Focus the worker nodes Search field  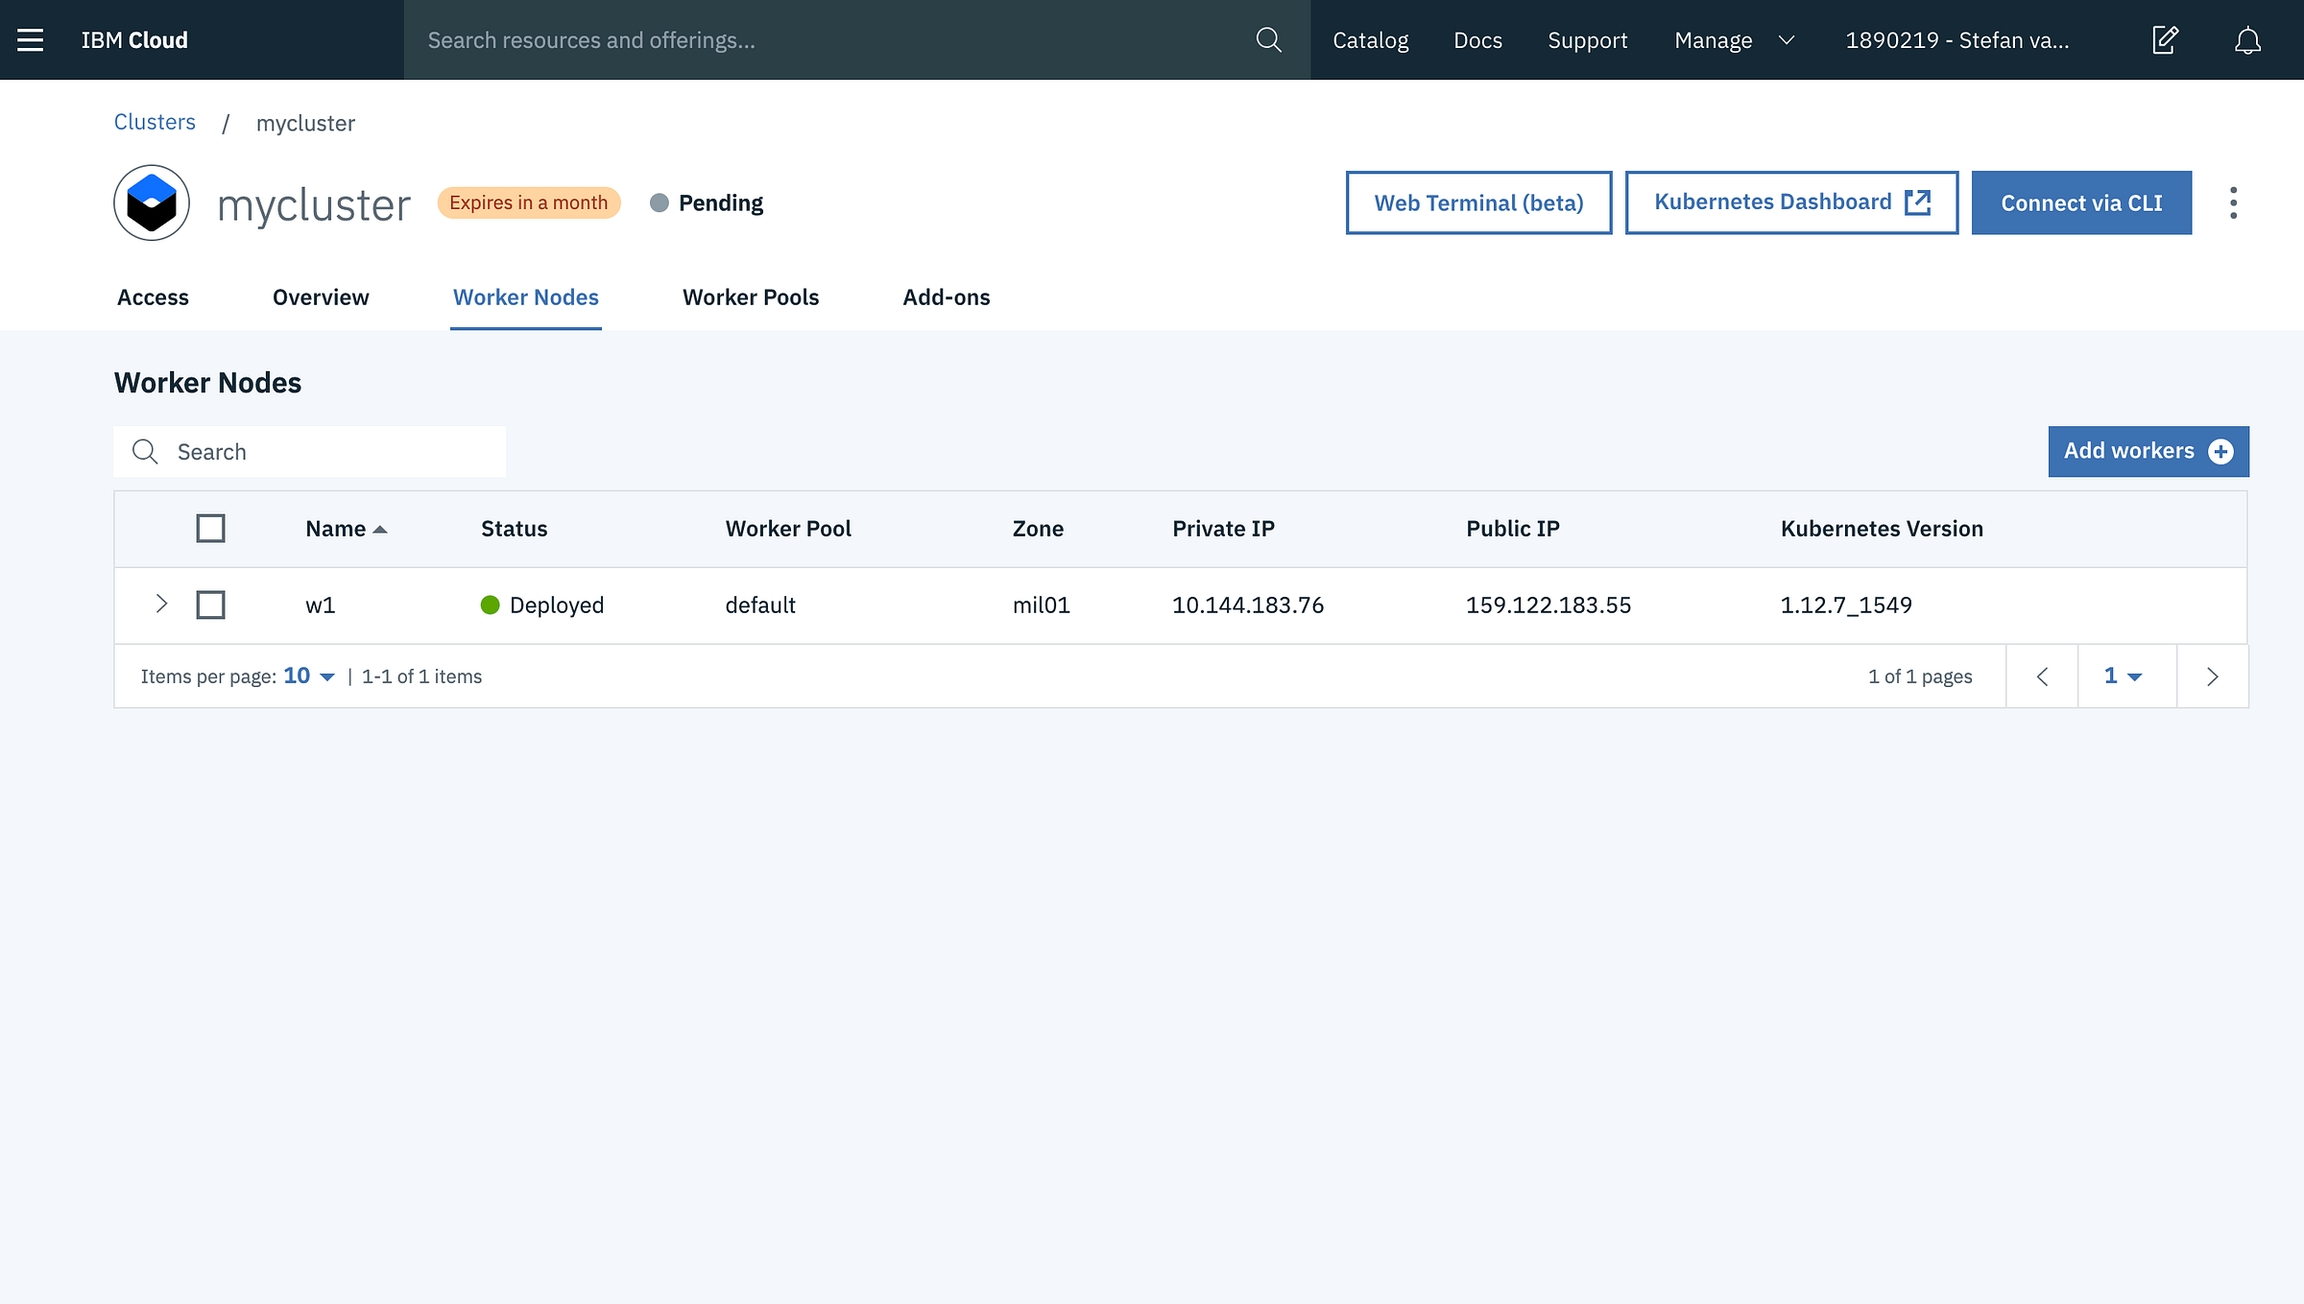(310, 452)
